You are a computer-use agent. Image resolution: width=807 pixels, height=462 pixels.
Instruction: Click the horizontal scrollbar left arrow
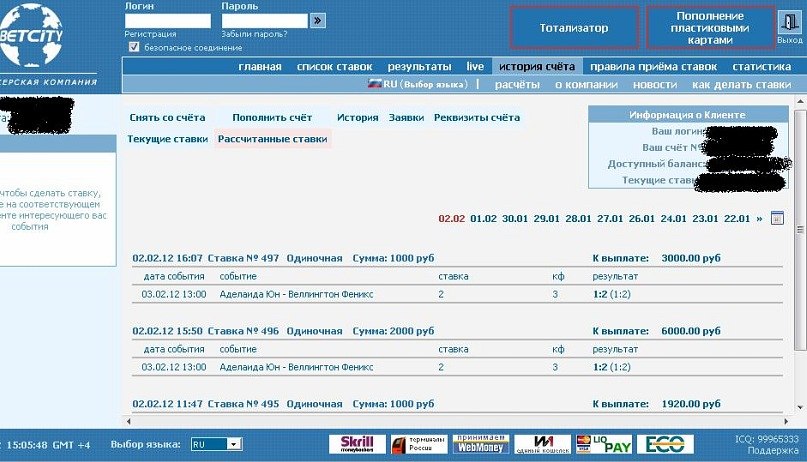[x=129, y=421]
